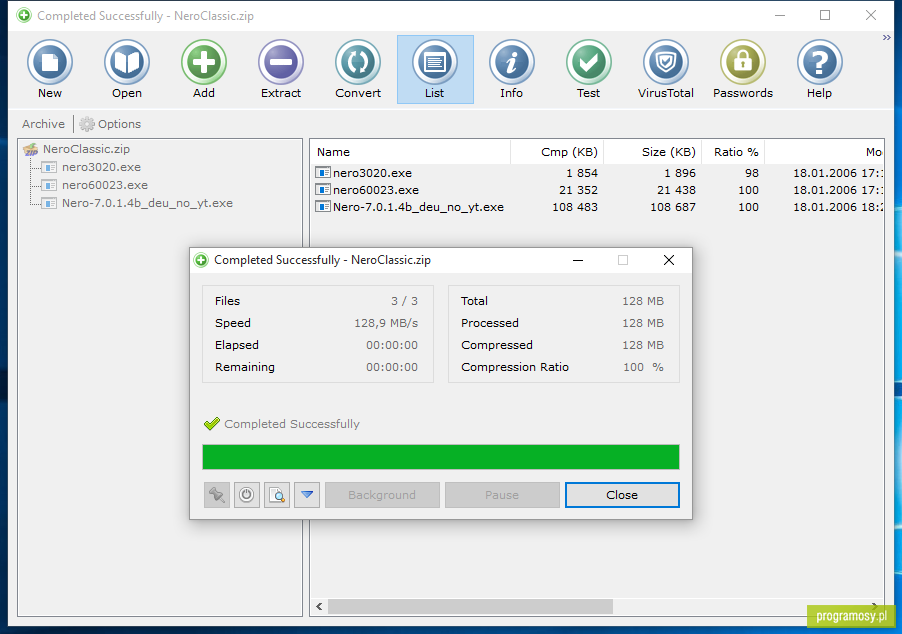
Task: Click the green Add files icon
Action: coord(204,62)
